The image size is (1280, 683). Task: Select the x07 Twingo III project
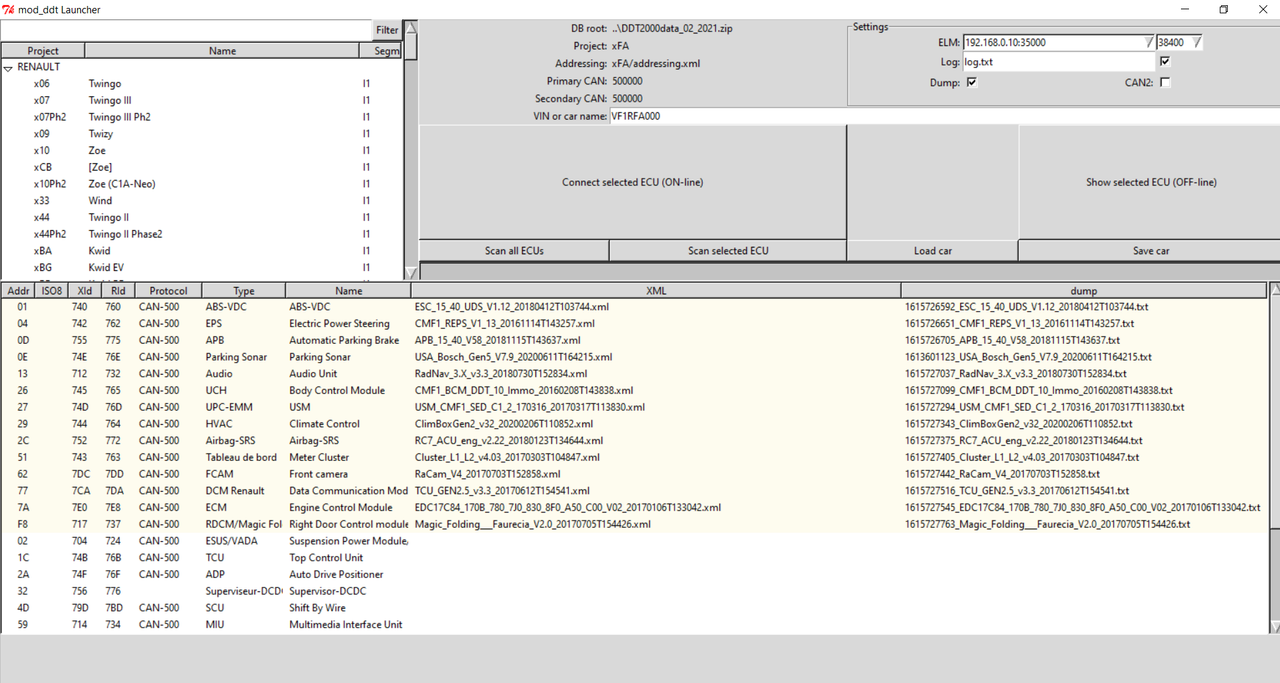point(201,101)
